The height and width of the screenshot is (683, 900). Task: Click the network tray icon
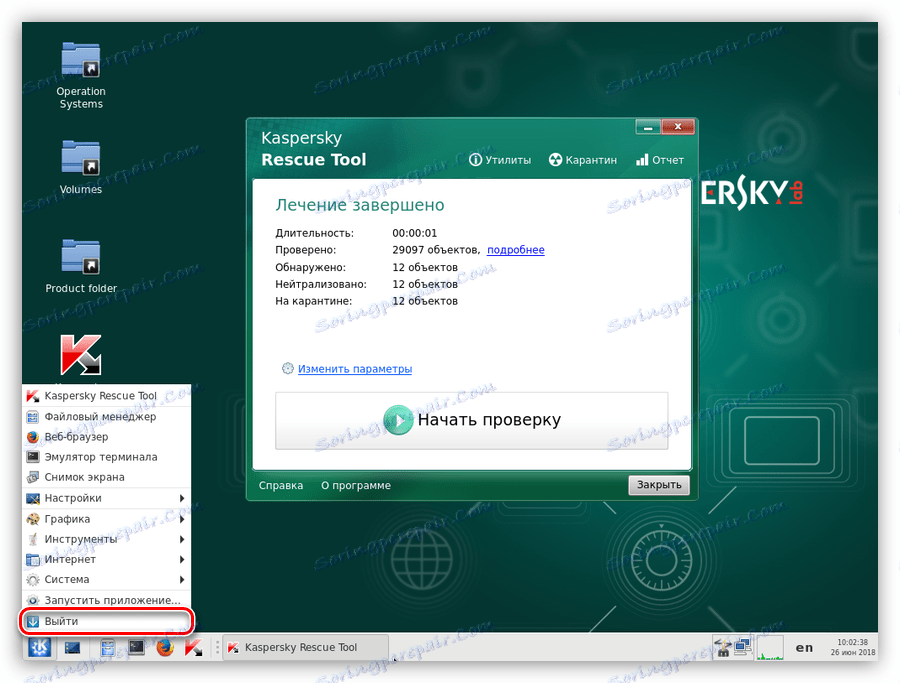(722, 648)
